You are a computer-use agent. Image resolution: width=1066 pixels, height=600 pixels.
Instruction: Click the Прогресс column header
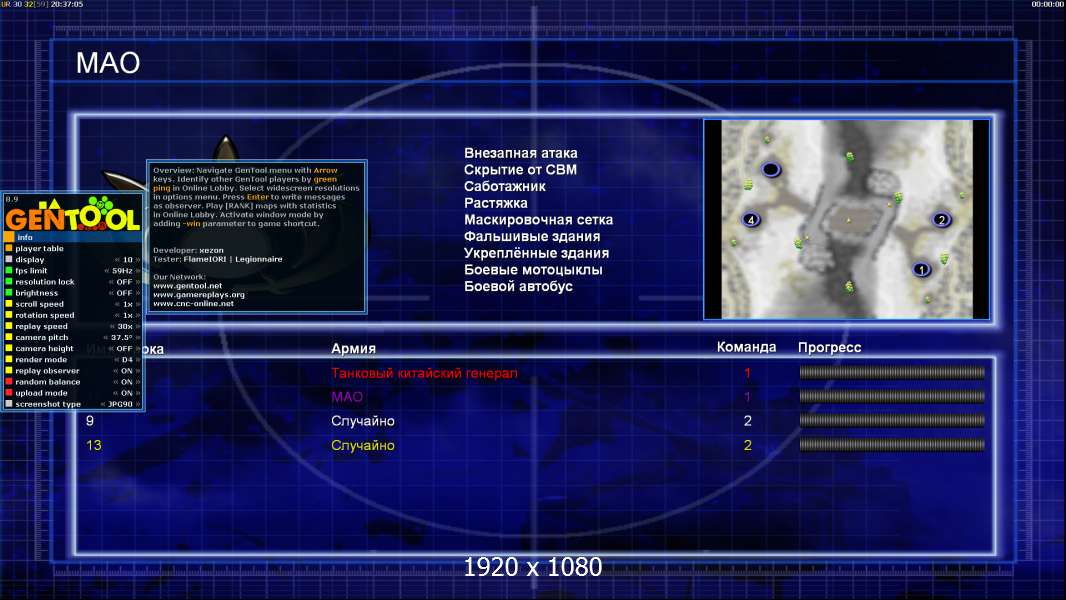coord(829,347)
